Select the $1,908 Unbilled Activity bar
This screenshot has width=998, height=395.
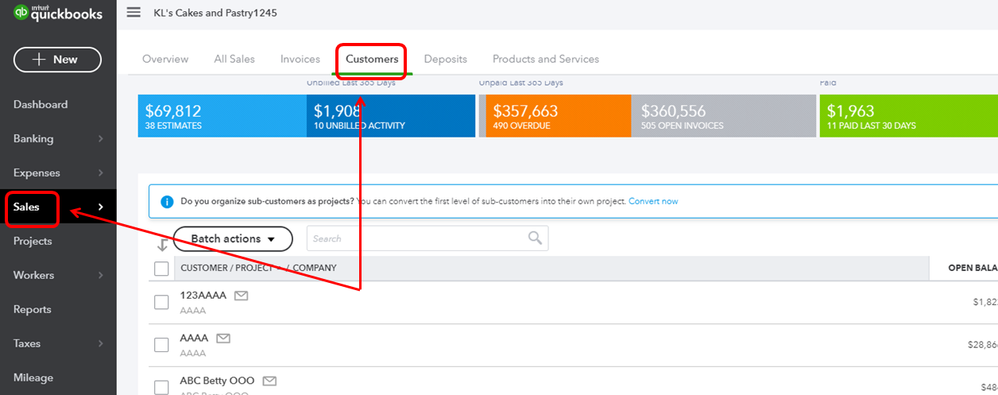click(391, 116)
